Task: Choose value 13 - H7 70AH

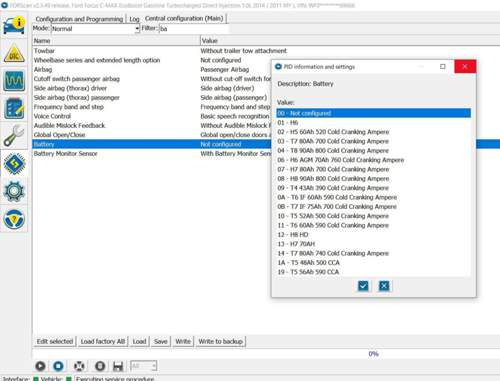Action: (x=373, y=244)
